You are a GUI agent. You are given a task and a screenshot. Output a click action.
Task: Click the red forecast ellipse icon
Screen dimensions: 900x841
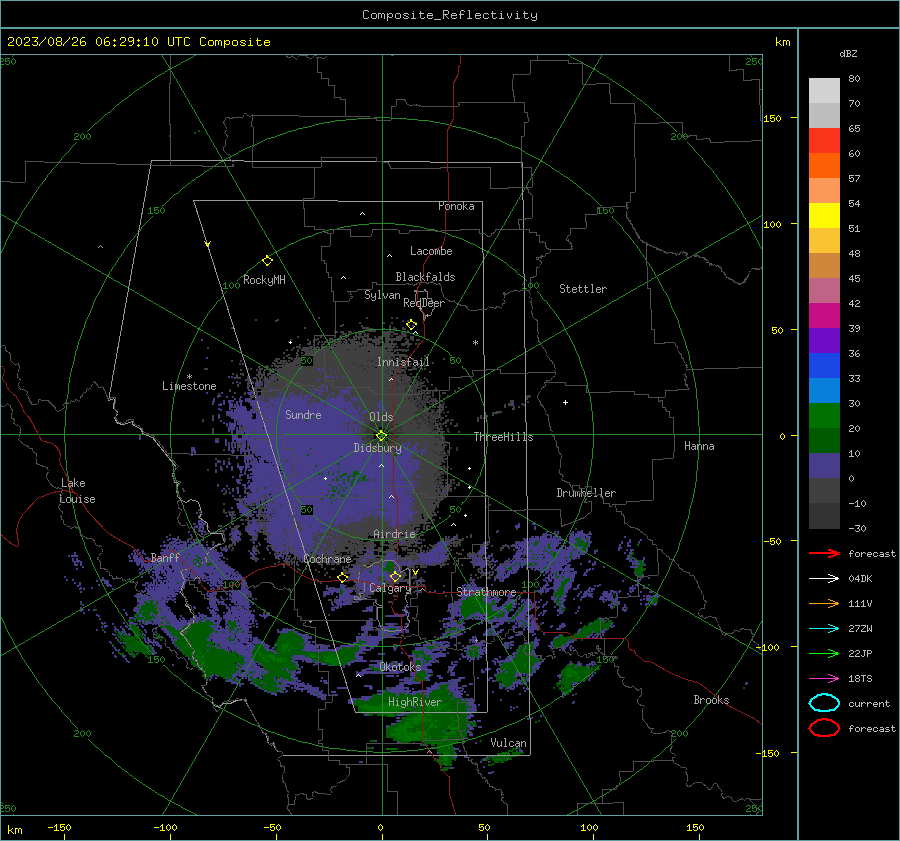[824, 728]
